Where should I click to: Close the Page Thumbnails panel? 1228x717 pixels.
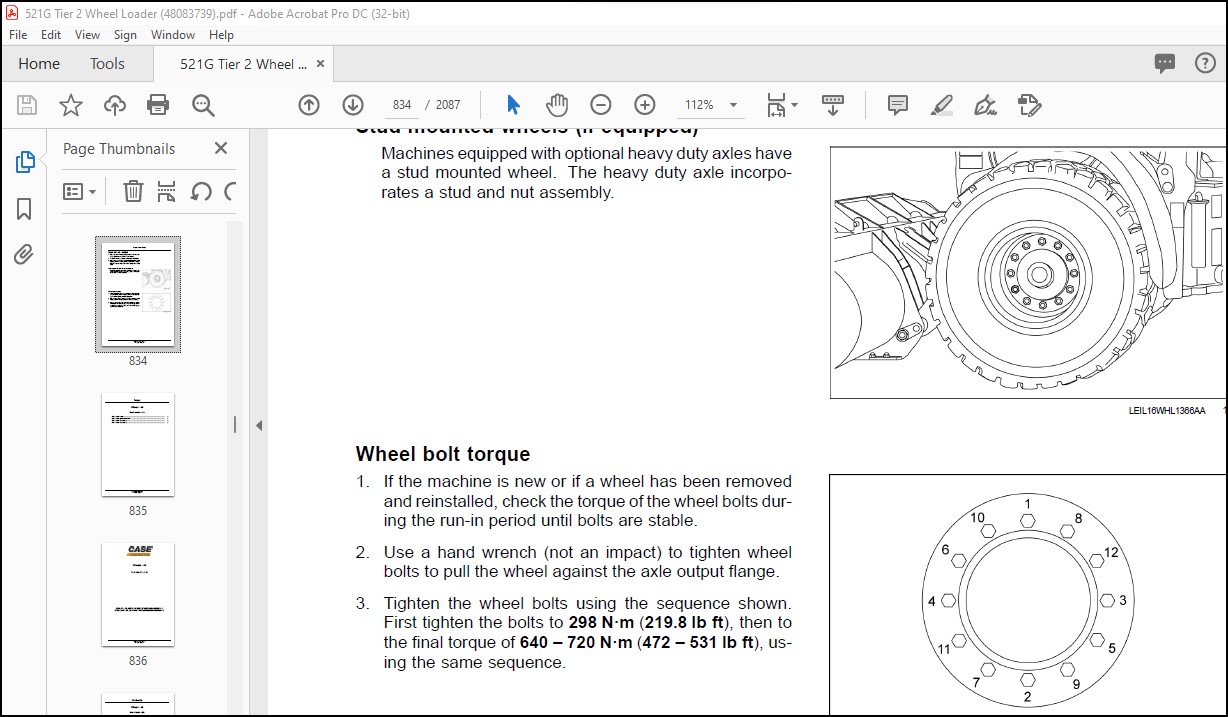click(x=221, y=148)
